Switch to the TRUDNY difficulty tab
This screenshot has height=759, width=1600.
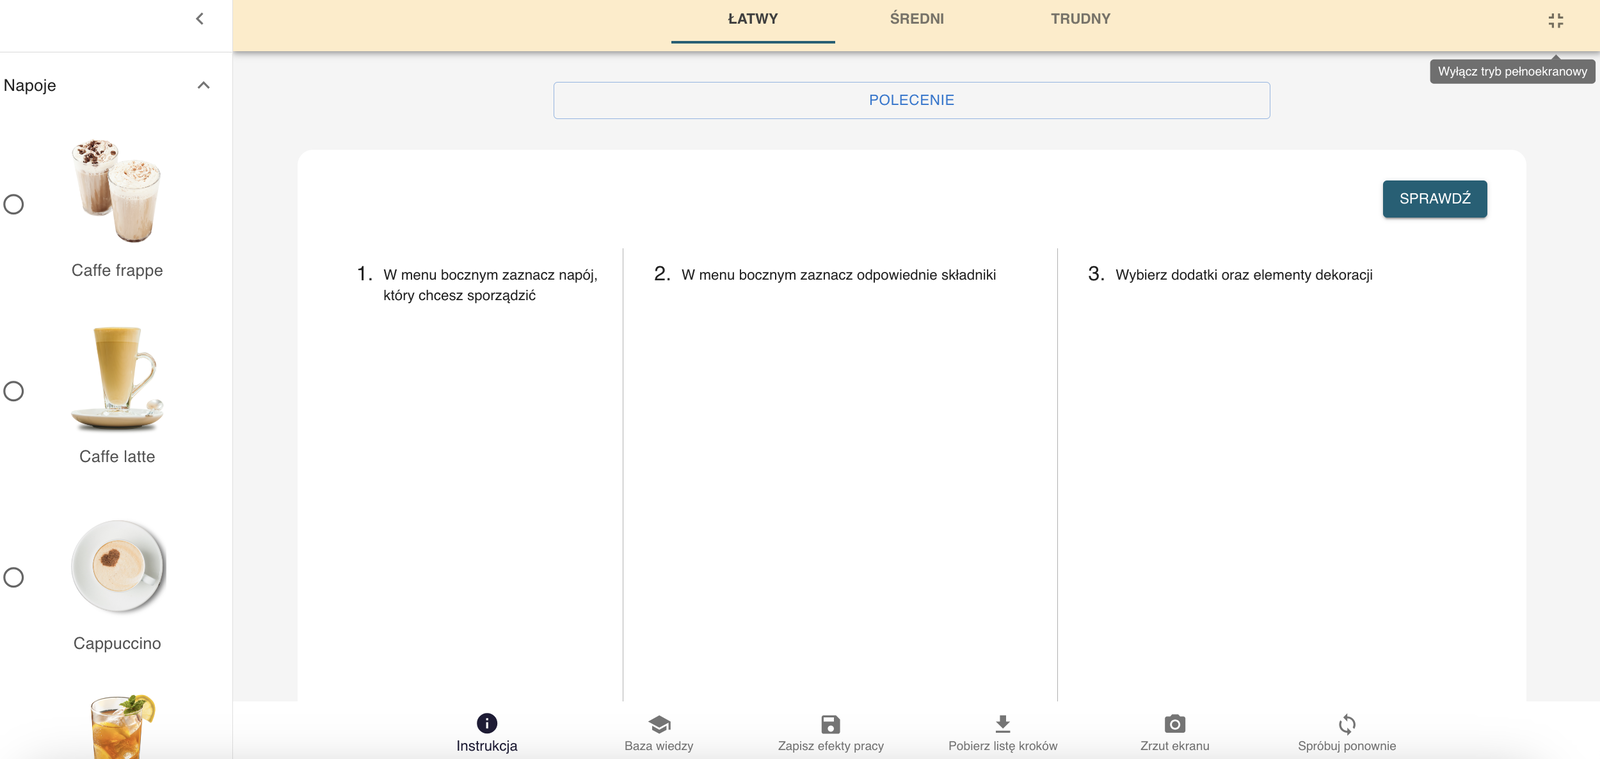(1080, 19)
